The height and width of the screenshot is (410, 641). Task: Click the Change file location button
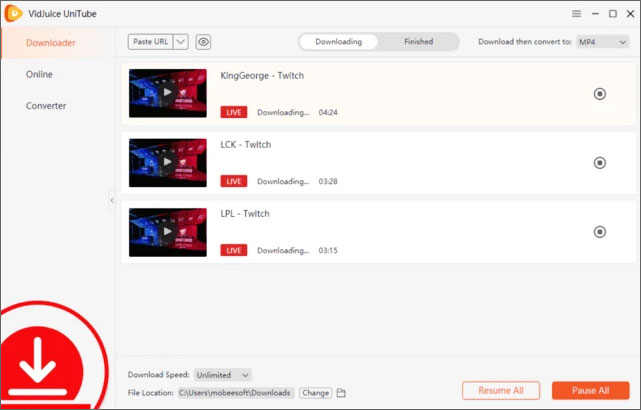pyautogui.click(x=316, y=393)
